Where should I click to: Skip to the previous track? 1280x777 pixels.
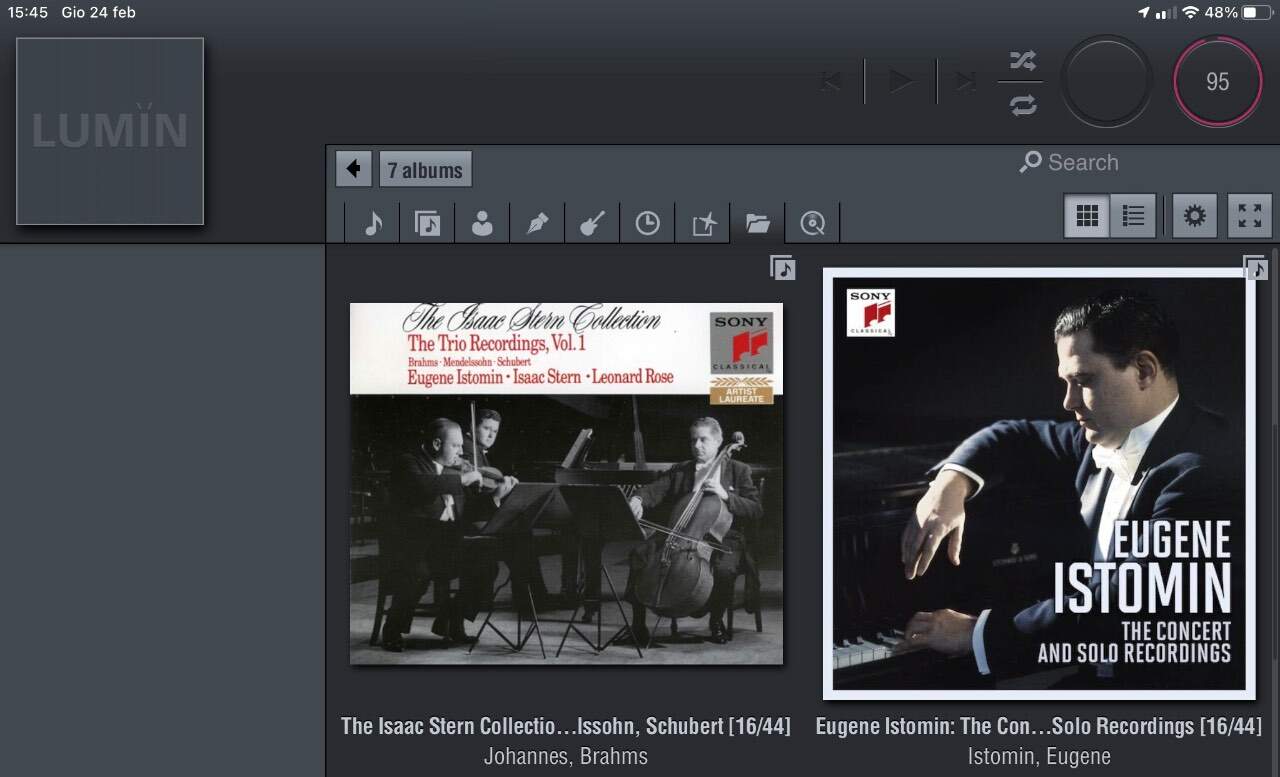(x=831, y=82)
